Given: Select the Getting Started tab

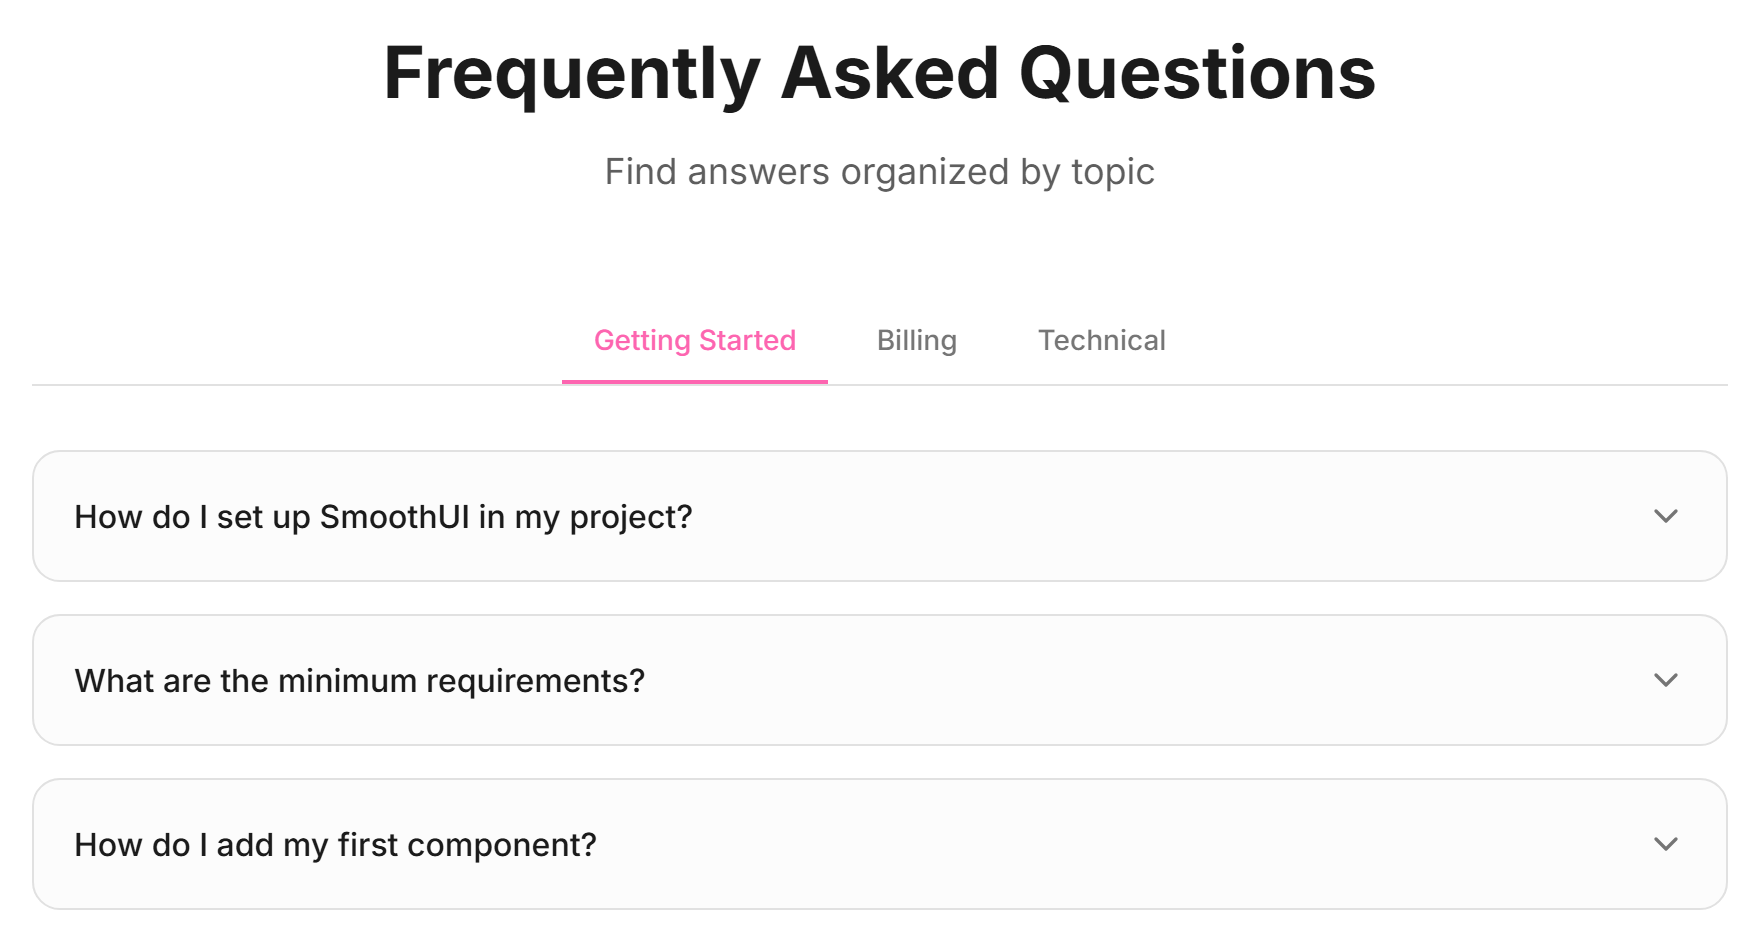Looking at the screenshot, I should pos(695,340).
